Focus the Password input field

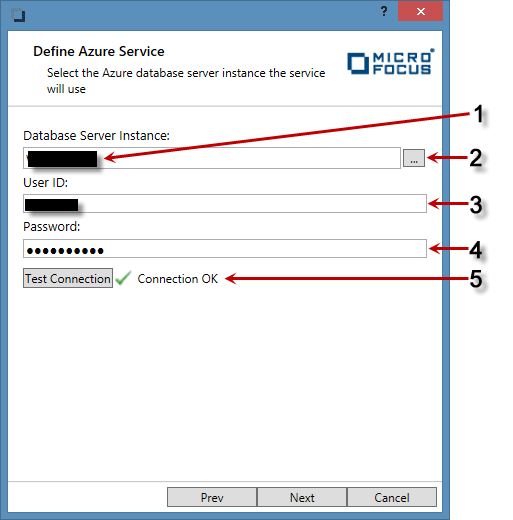coord(225,249)
